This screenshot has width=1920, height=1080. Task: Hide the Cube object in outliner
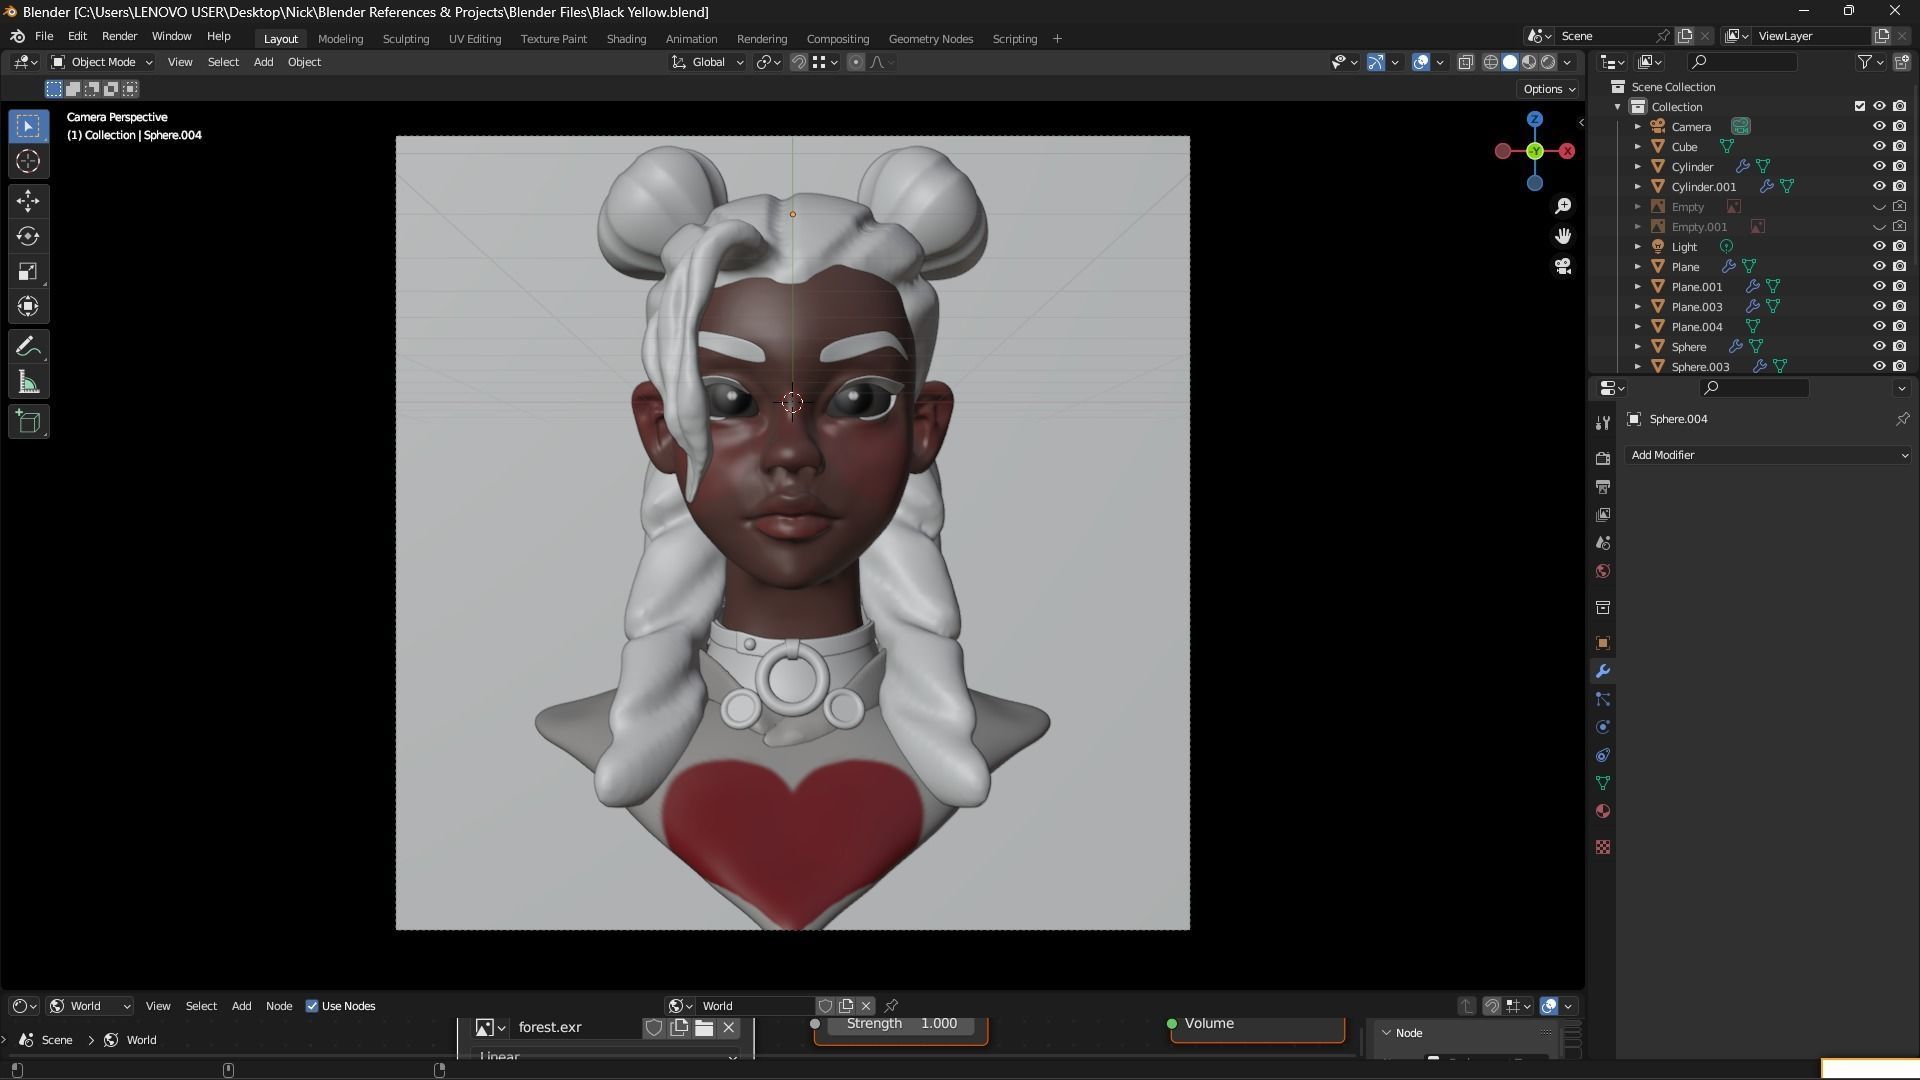pyautogui.click(x=1879, y=147)
